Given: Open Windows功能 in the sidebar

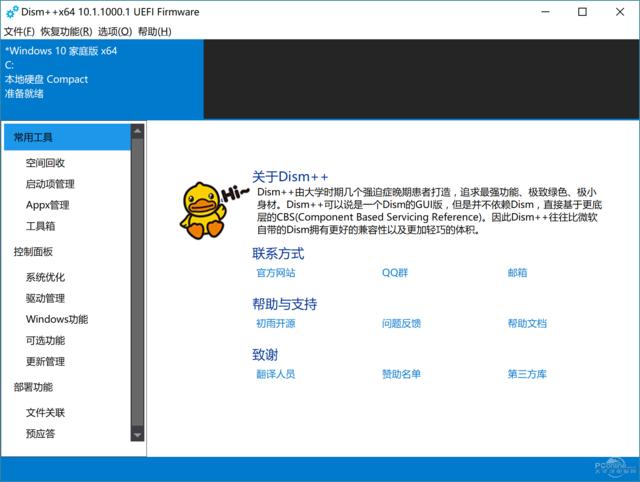Looking at the screenshot, I should pyautogui.click(x=57, y=319).
